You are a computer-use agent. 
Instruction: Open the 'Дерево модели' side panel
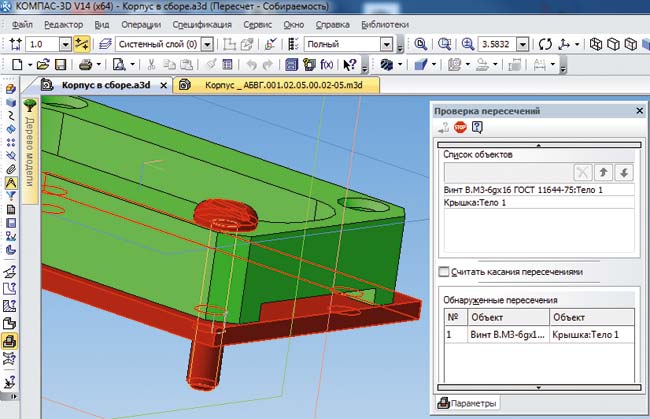pyautogui.click(x=30, y=150)
